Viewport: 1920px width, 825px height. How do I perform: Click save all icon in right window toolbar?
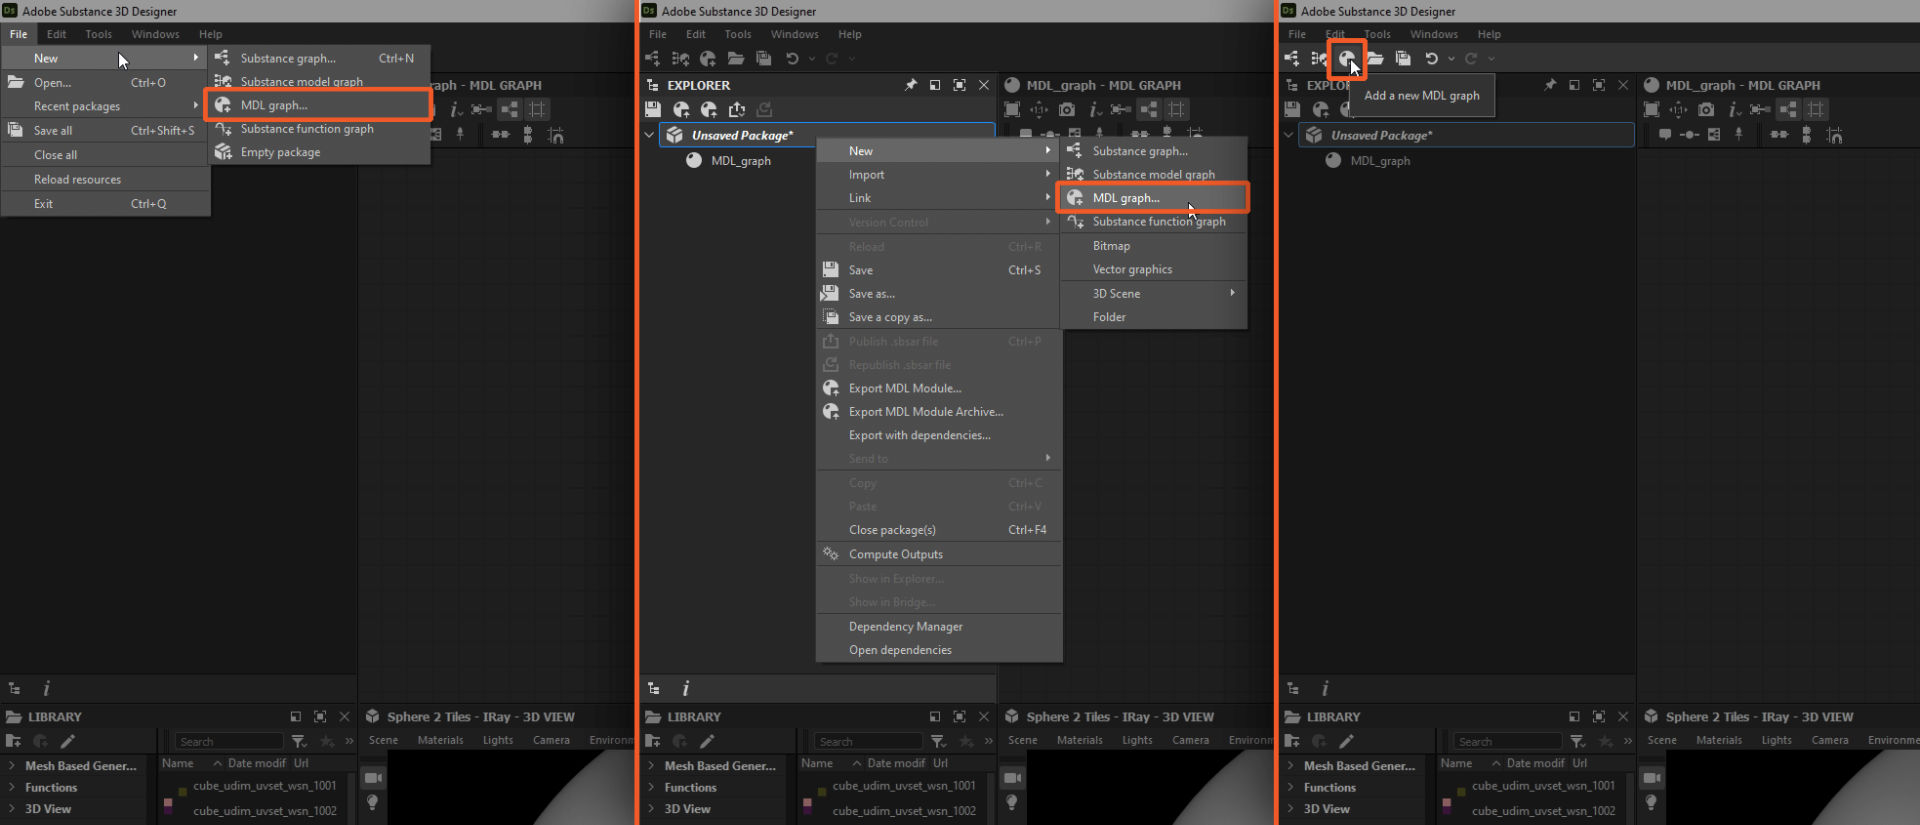[1403, 59]
